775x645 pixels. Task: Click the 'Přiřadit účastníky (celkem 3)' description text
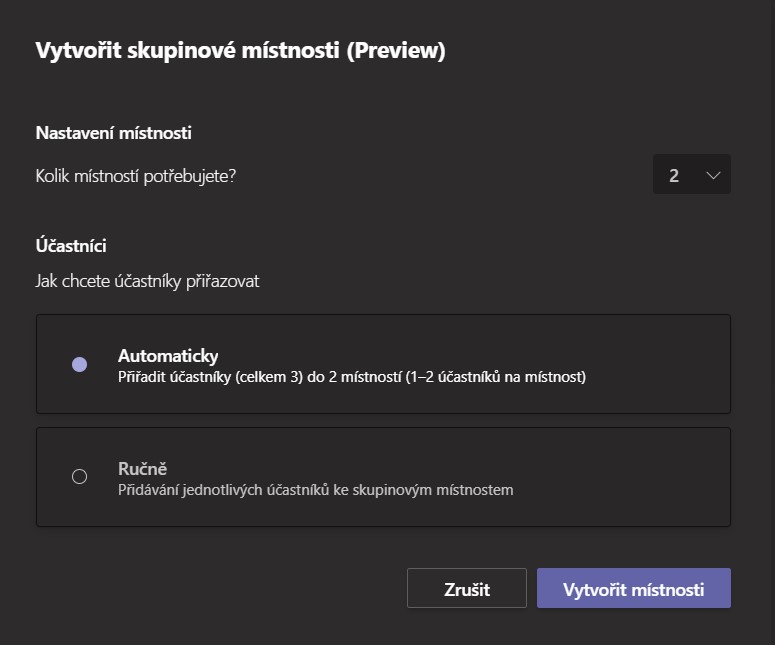[x=210, y=377]
